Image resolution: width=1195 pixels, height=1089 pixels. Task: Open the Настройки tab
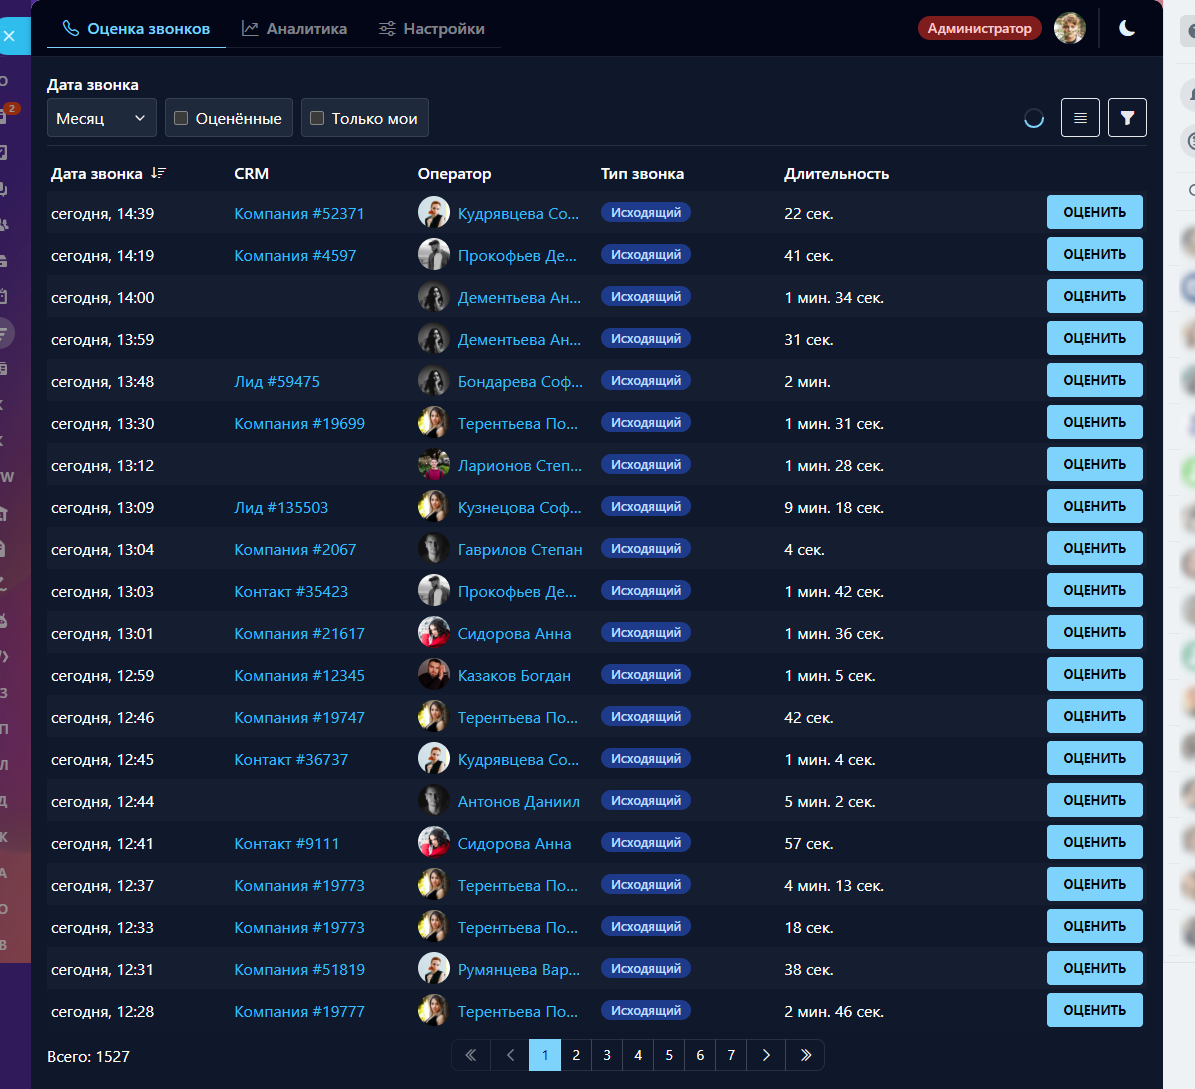[x=431, y=29]
